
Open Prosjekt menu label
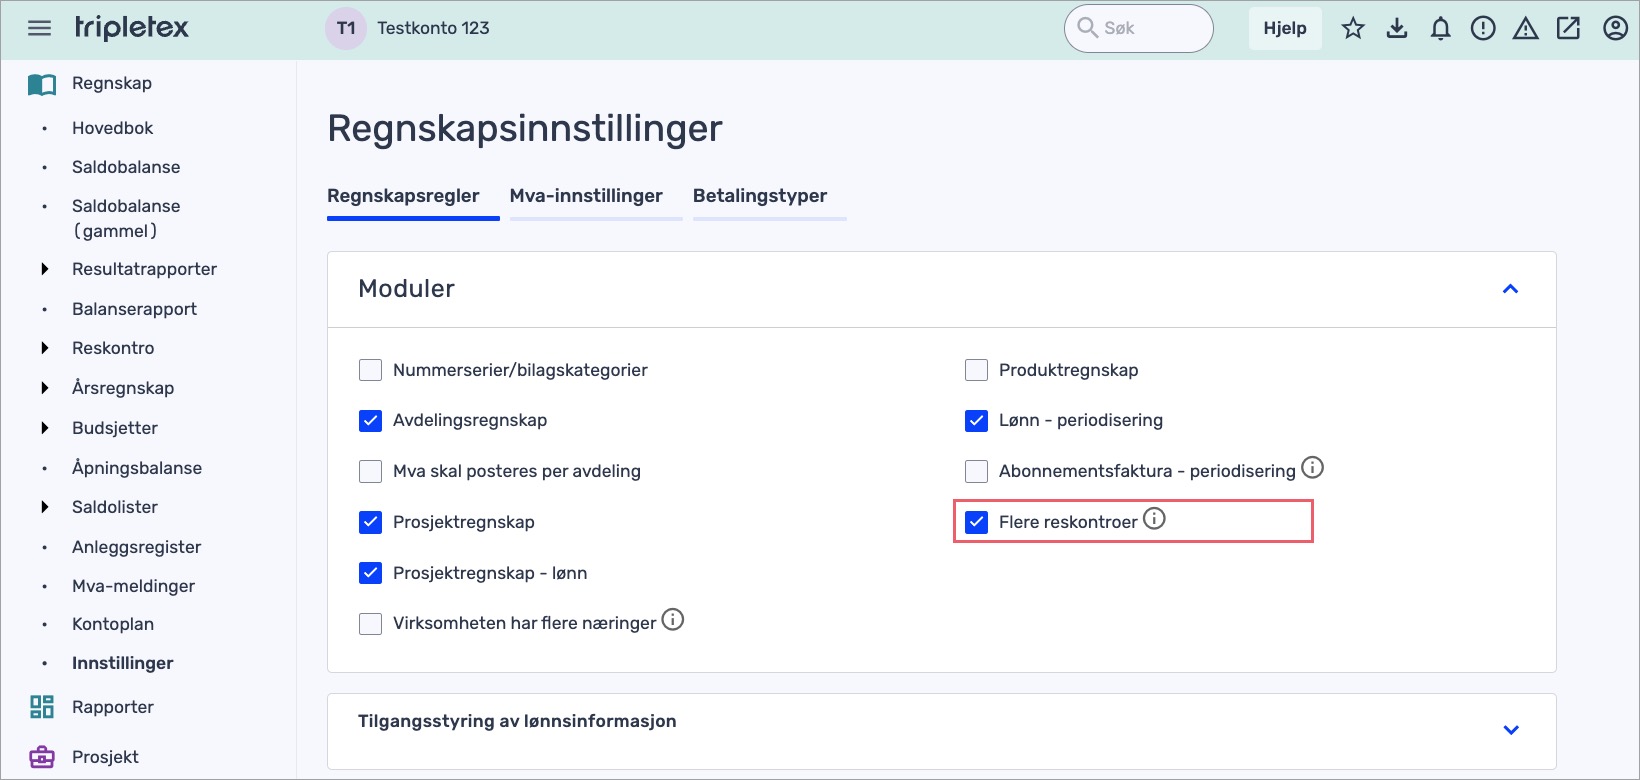coord(105,757)
